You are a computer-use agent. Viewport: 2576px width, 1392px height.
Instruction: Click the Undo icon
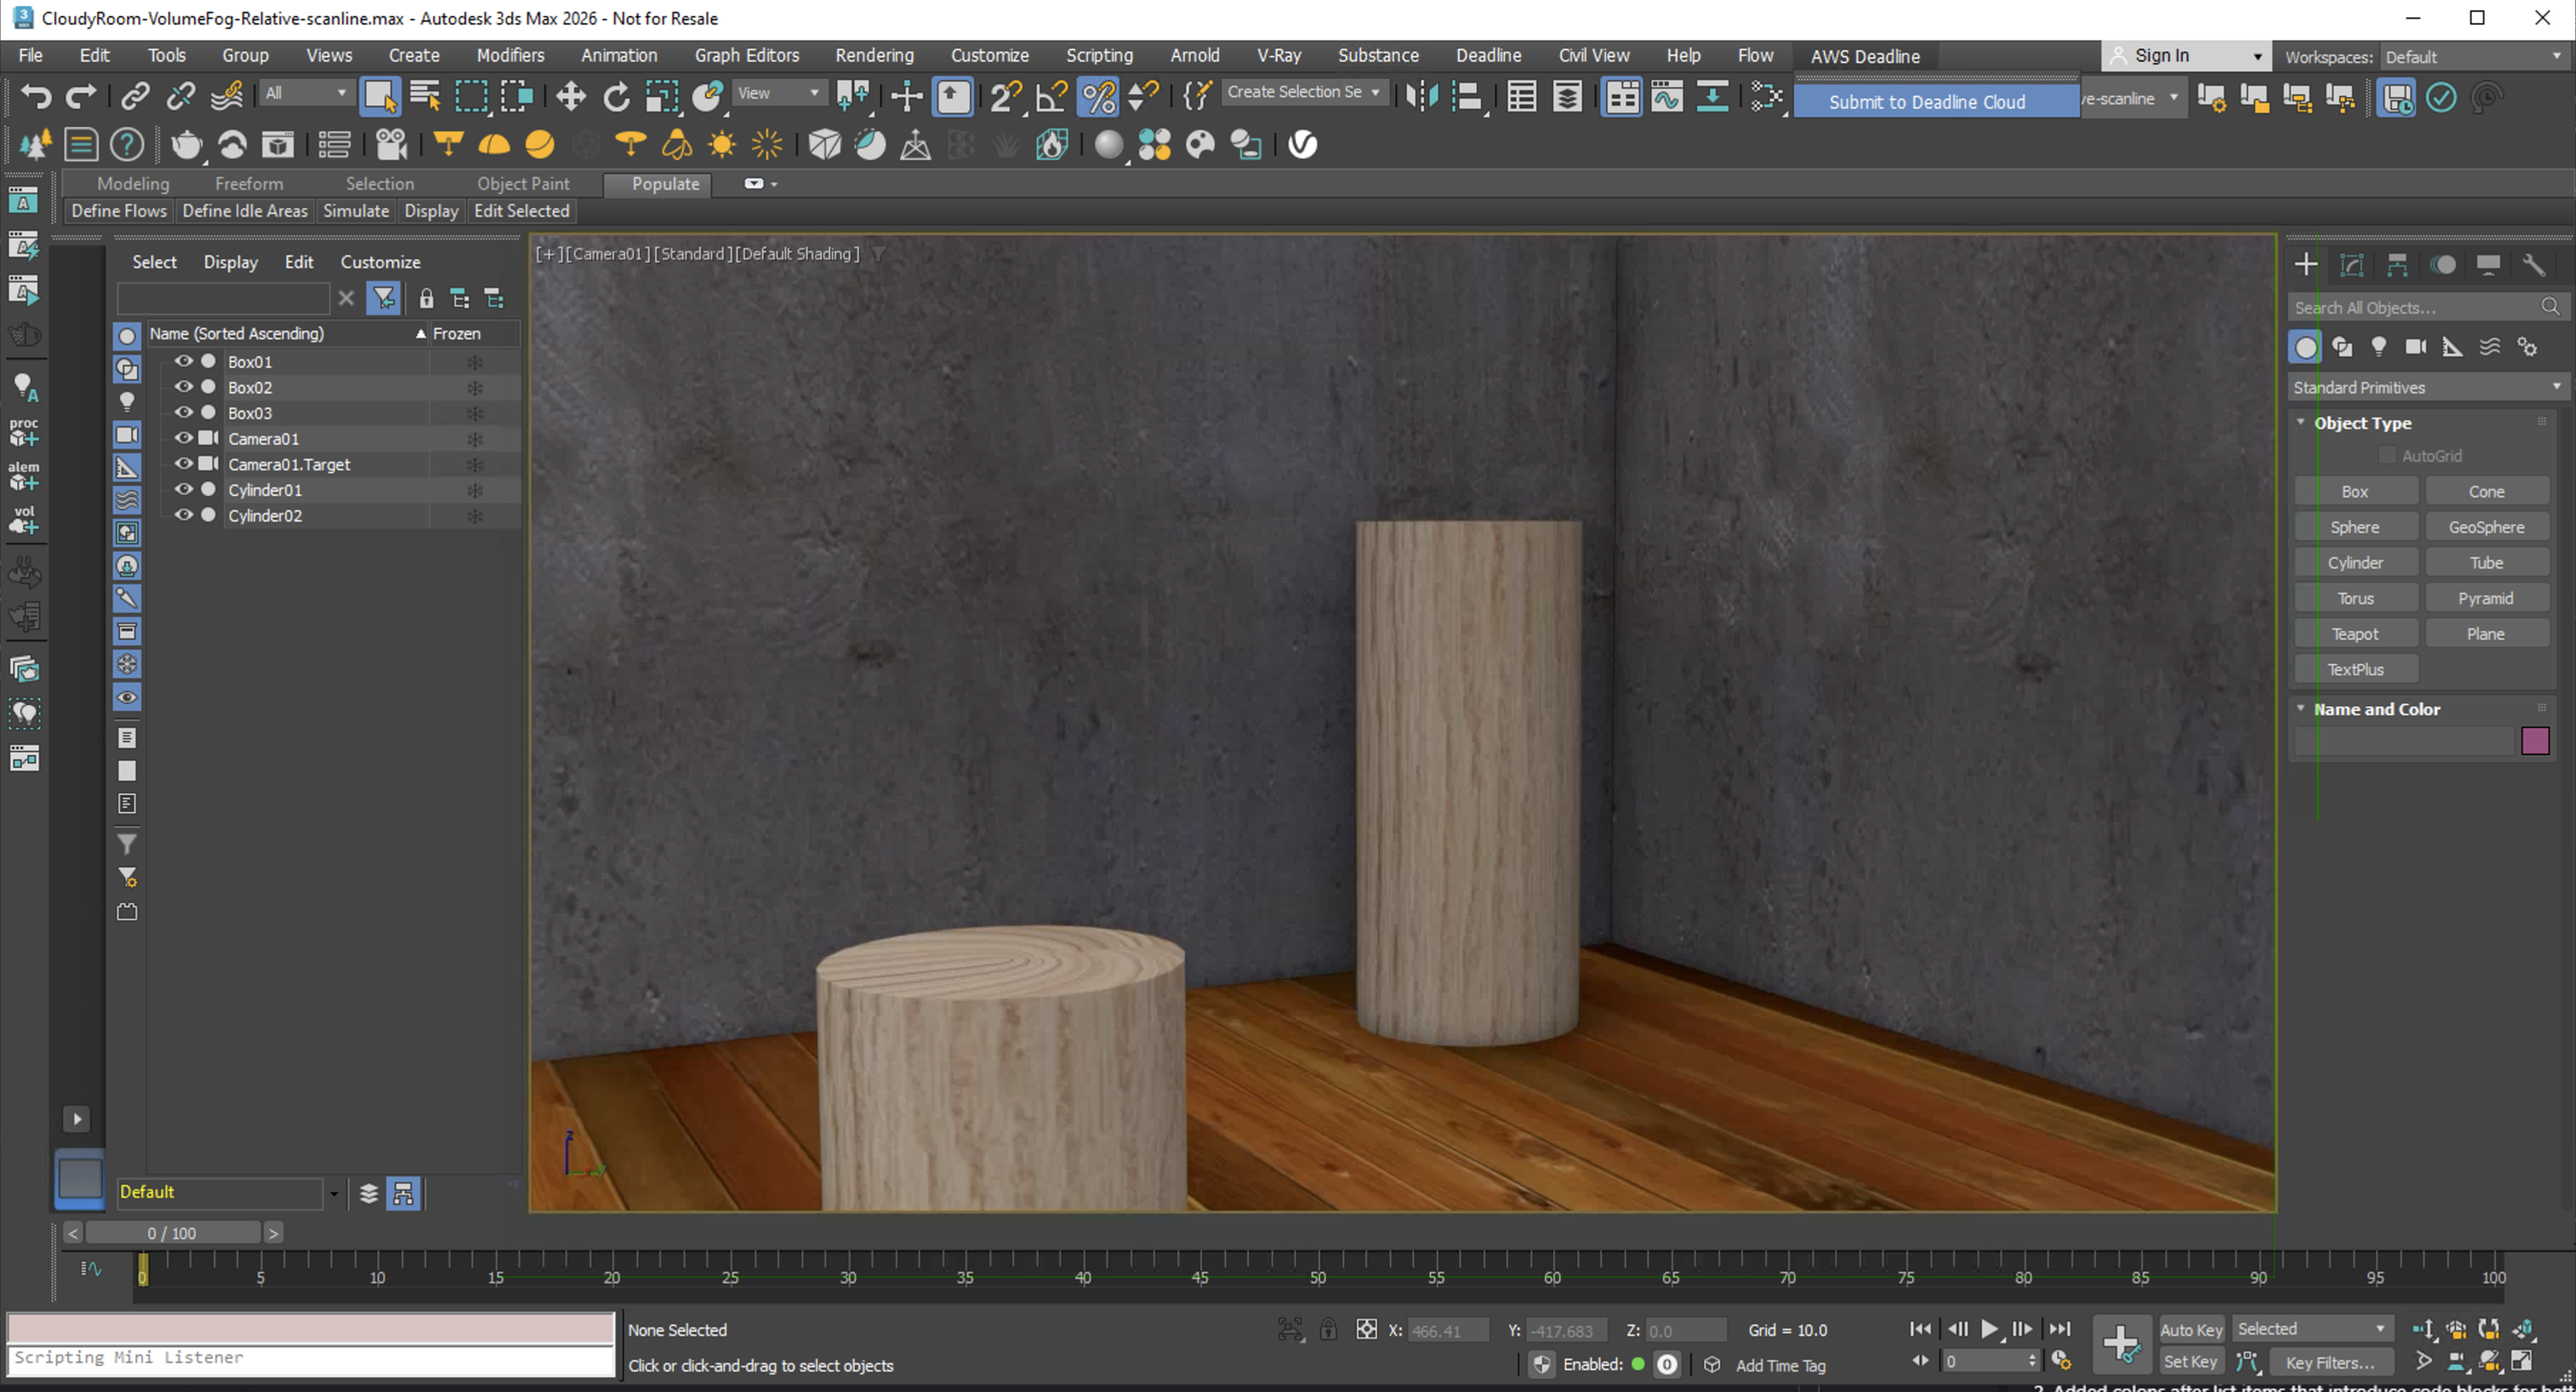point(35,95)
